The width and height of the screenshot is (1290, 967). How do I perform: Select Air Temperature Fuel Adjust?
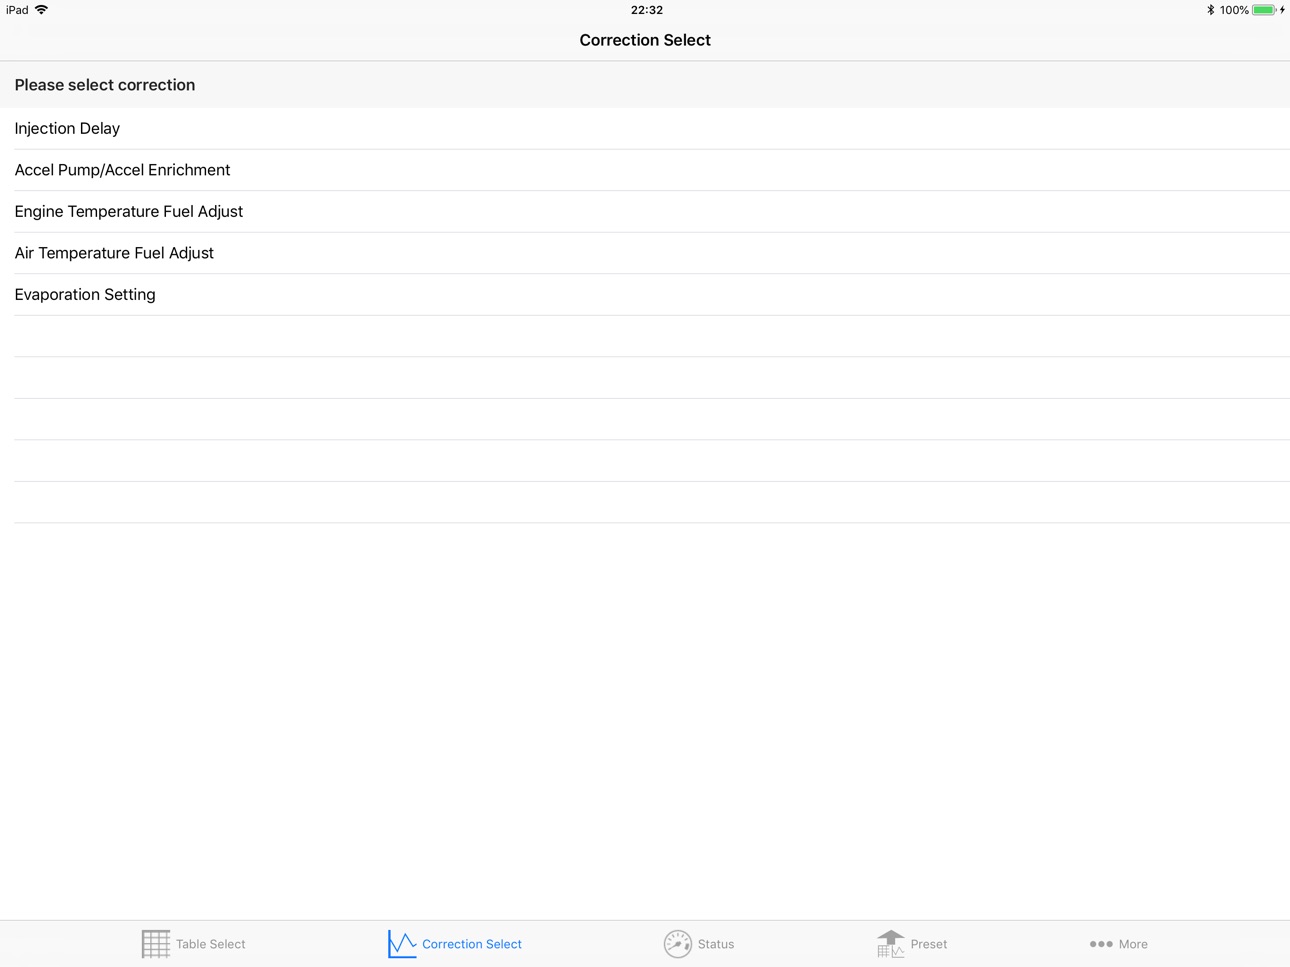point(645,253)
